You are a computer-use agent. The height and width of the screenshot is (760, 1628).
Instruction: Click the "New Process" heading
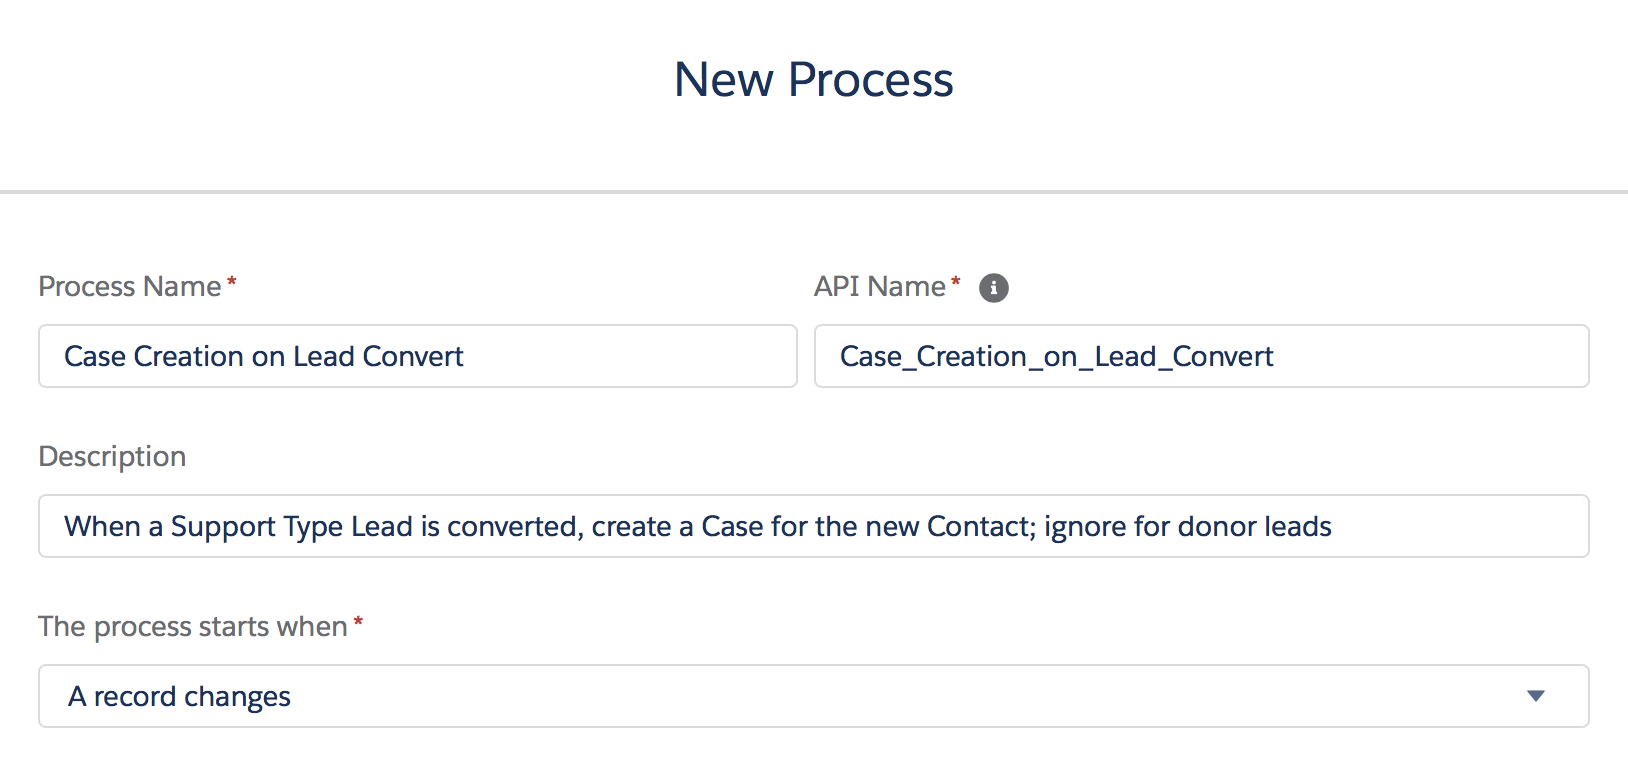click(x=814, y=79)
